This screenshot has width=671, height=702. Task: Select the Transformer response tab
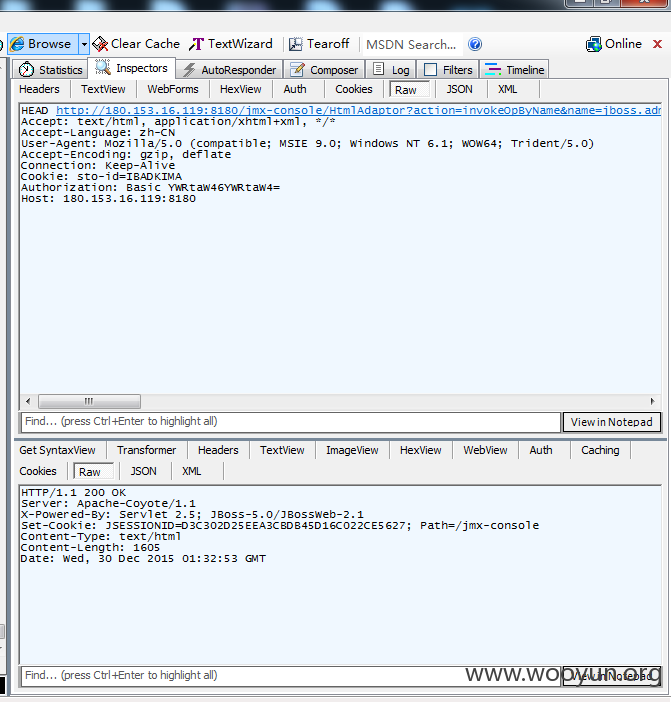[147, 450]
